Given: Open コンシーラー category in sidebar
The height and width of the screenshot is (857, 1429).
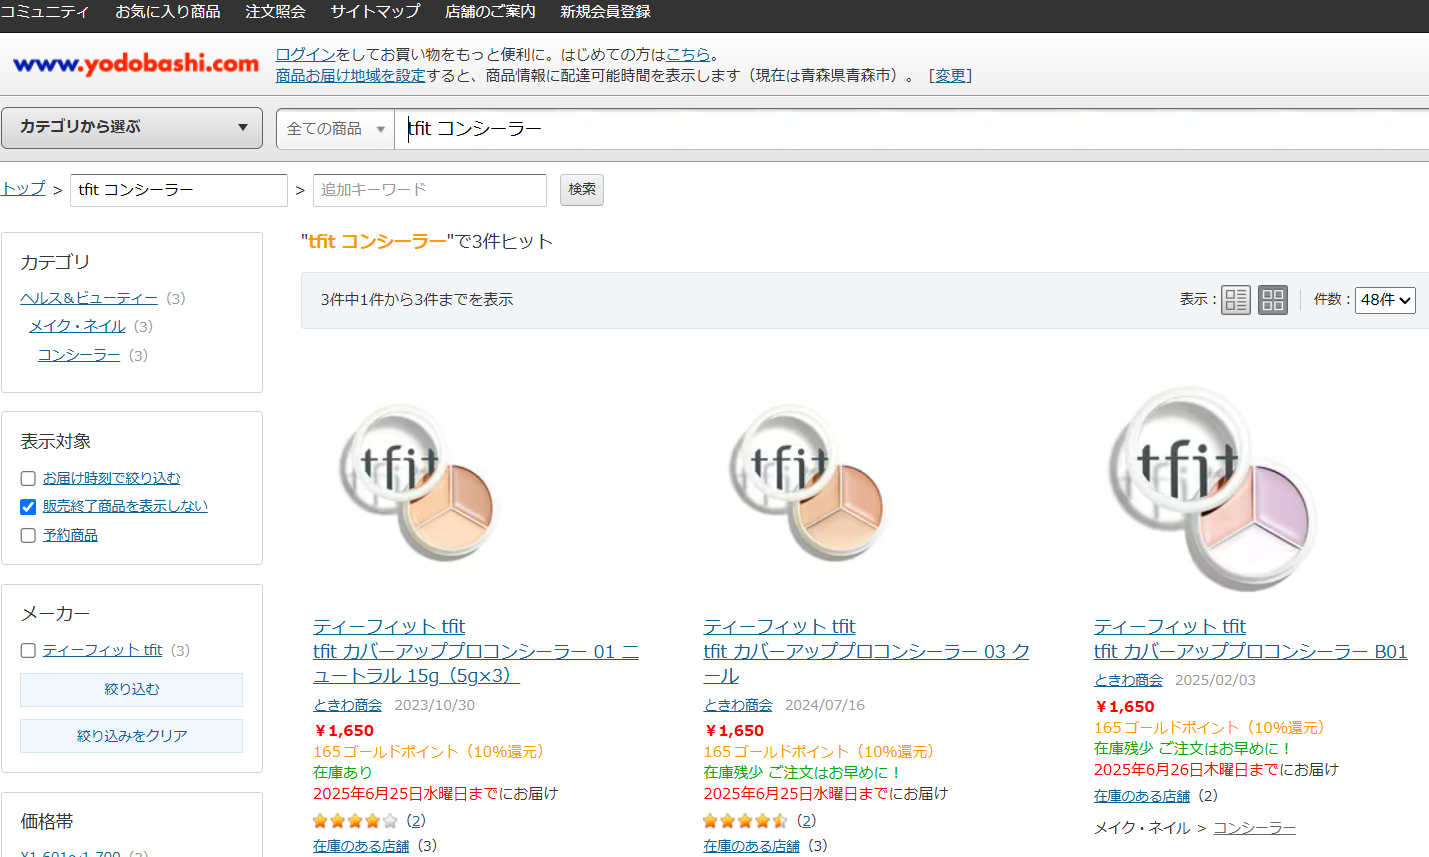Looking at the screenshot, I should [x=79, y=356].
